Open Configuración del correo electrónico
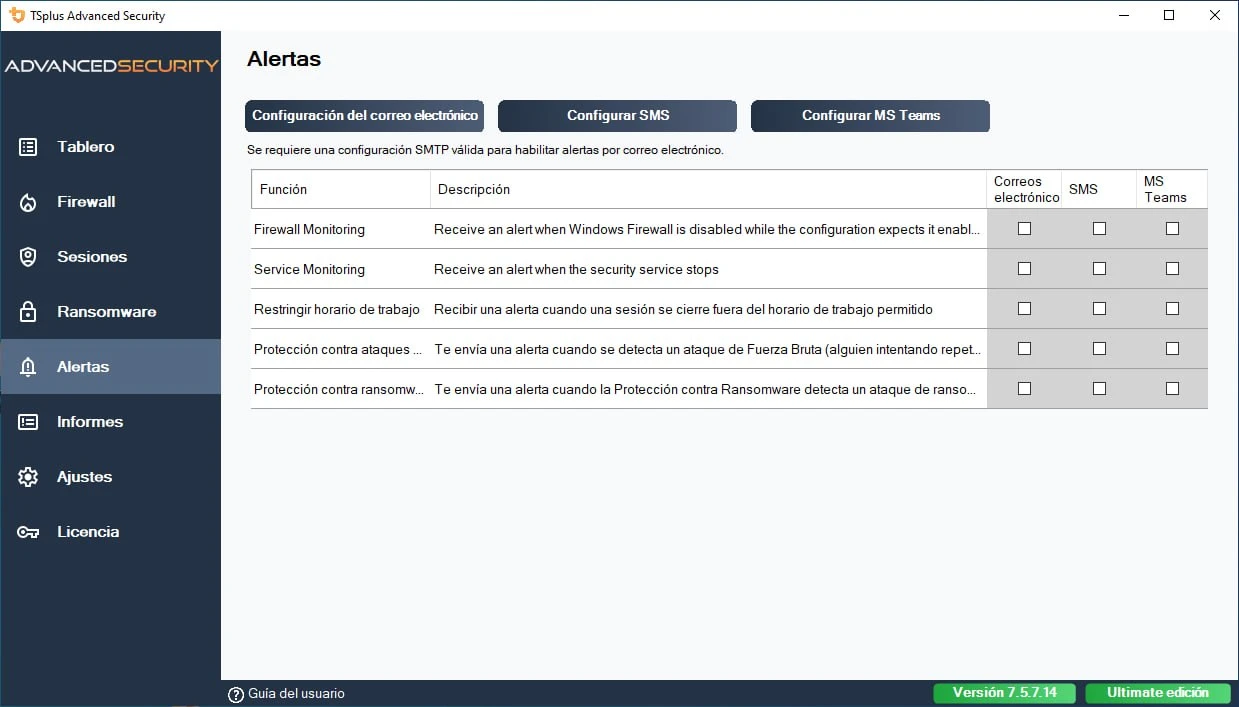This screenshot has height=707, width=1239. pyautogui.click(x=365, y=116)
